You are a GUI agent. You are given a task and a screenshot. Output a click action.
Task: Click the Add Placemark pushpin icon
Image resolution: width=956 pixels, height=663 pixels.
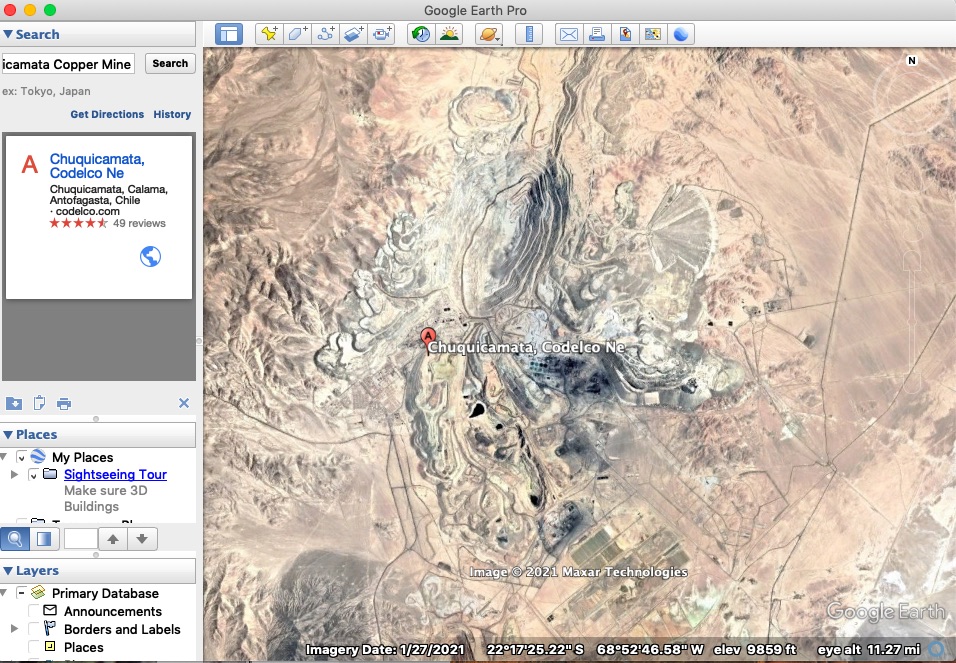click(x=268, y=34)
